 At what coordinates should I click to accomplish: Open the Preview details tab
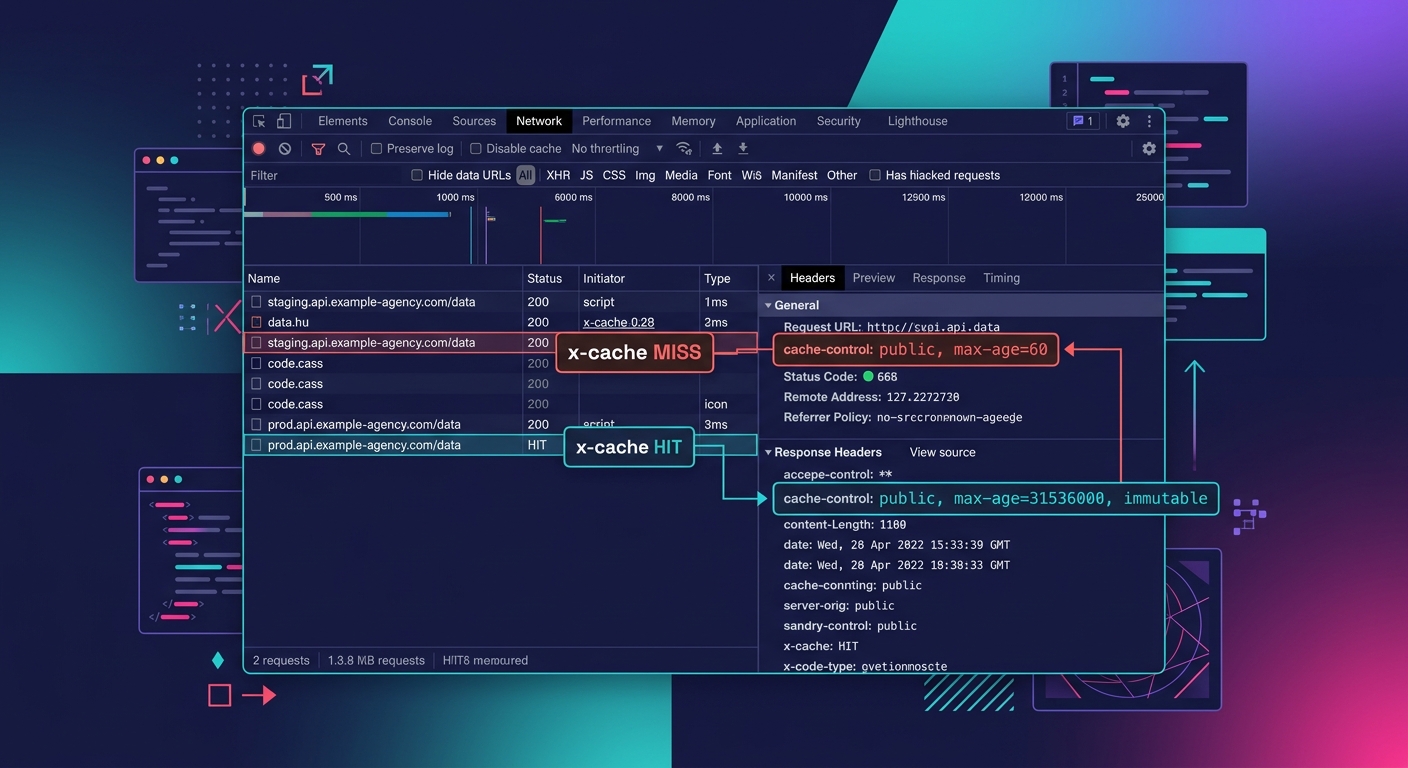pyautogui.click(x=874, y=278)
